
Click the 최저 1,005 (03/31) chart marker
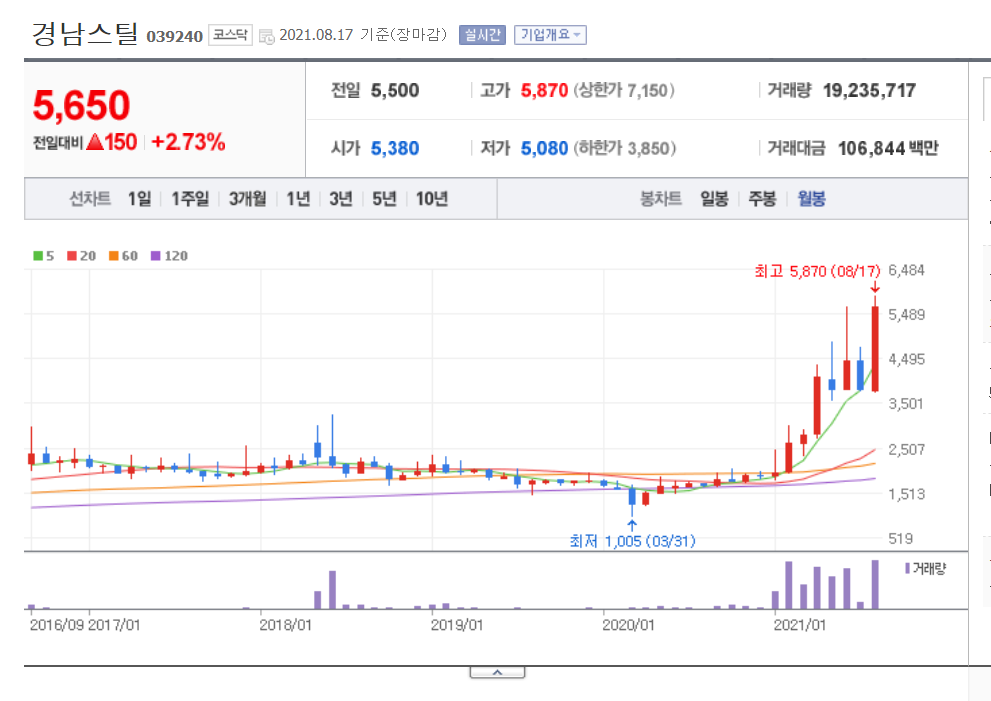coord(632,541)
